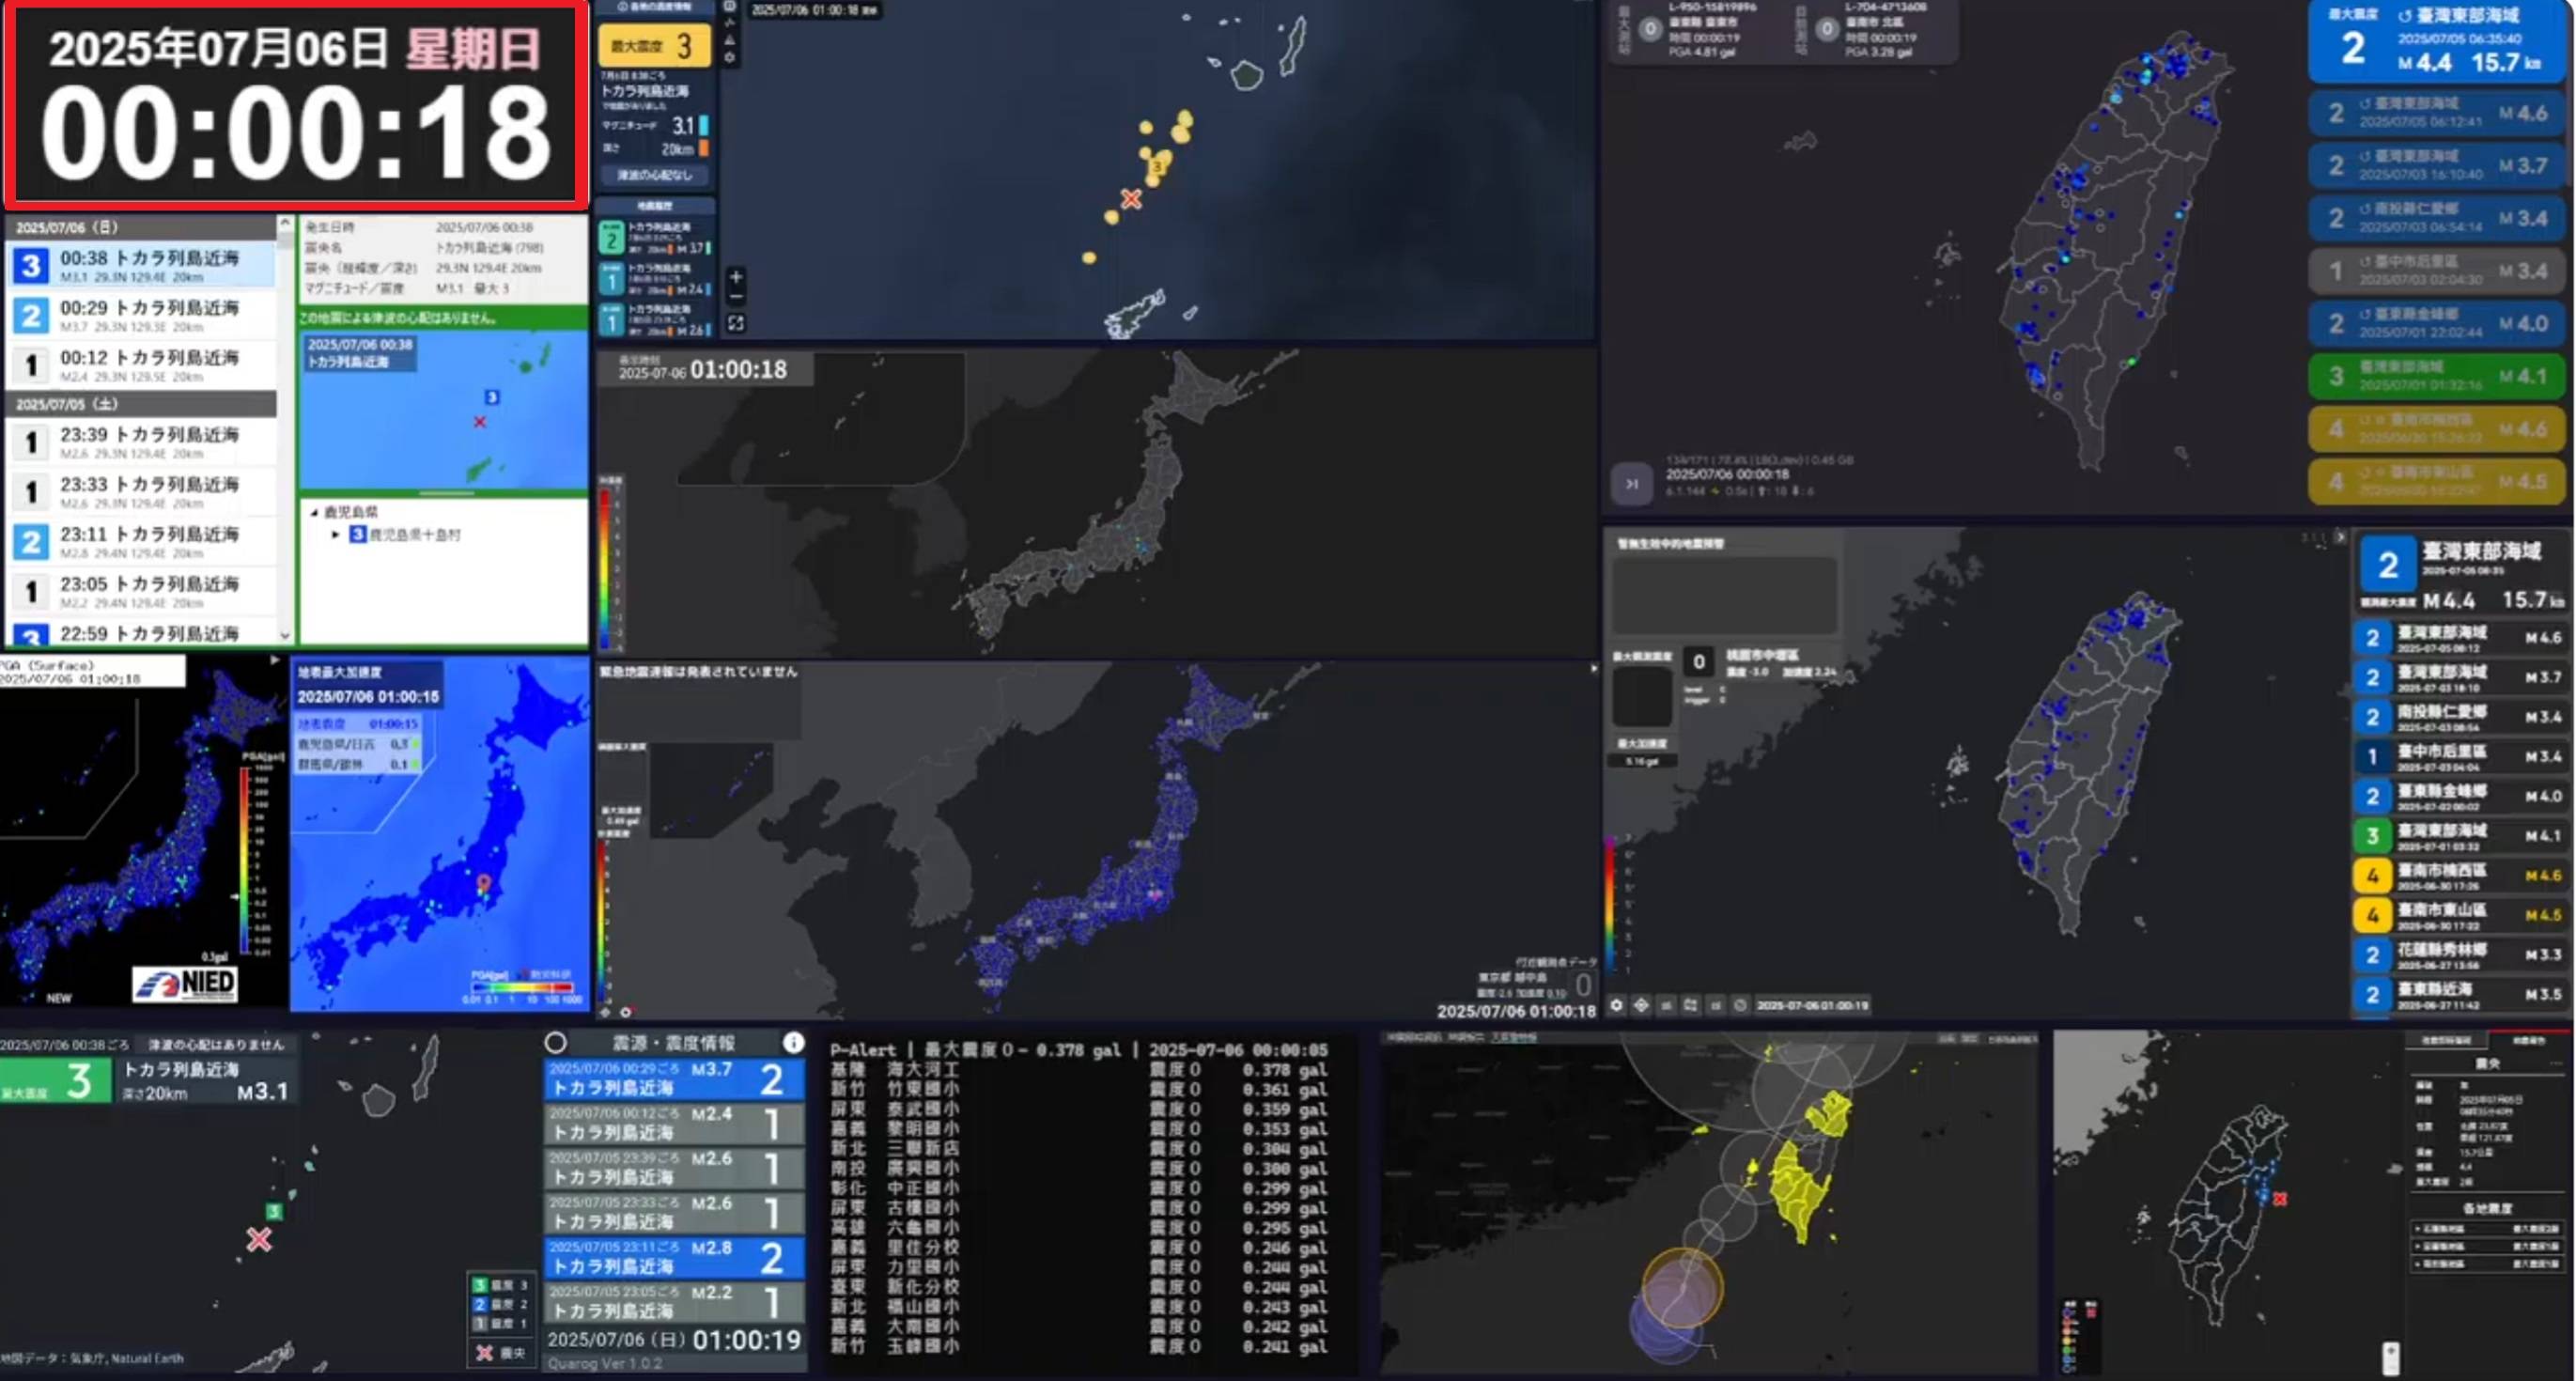Zoom out with minus button on Tokara map
Viewport: 2576px width, 1381px height.
(x=736, y=297)
